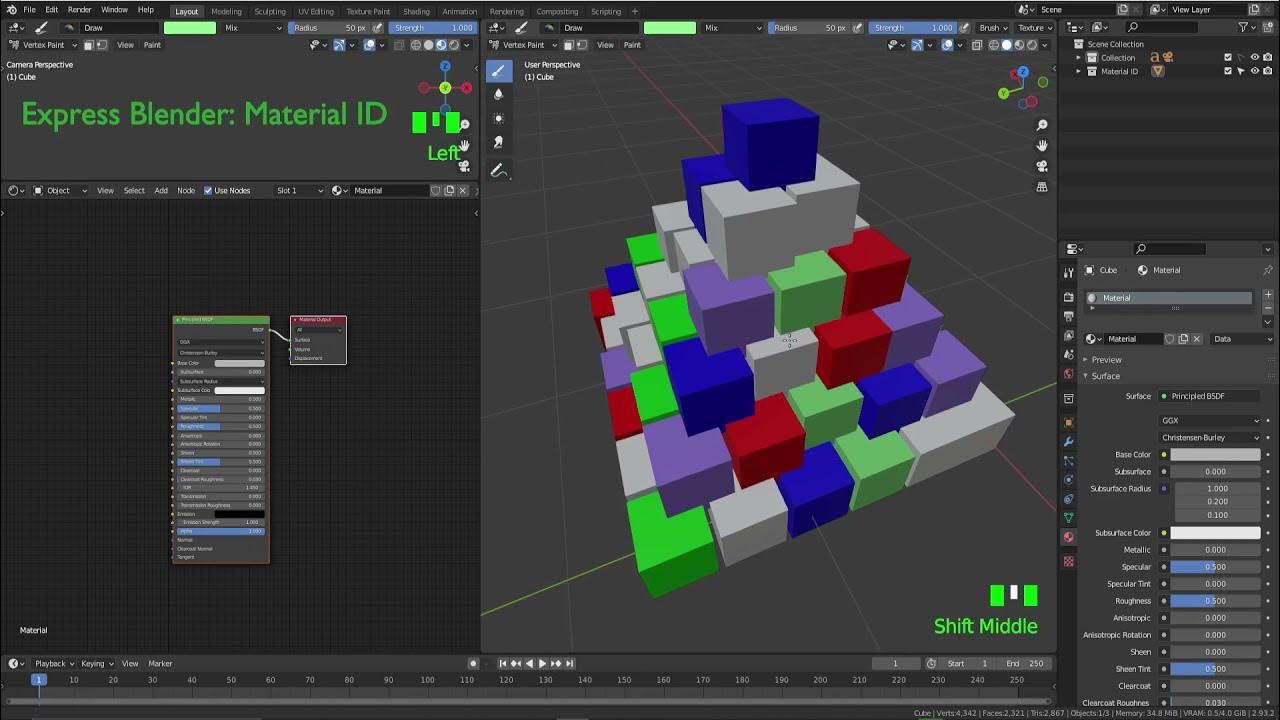
Task: Open GGX distribution dropdown in properties
Action: click(1210, 421)
